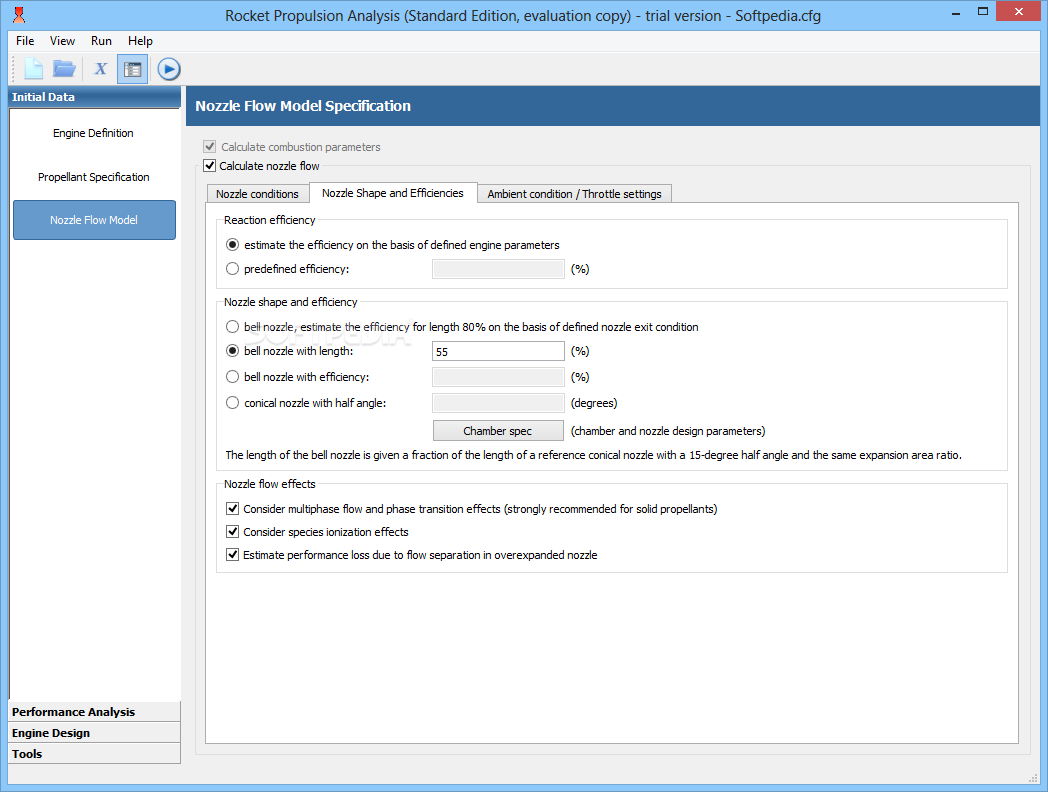
Task: Open the Run menu
Action: [101, 41]
